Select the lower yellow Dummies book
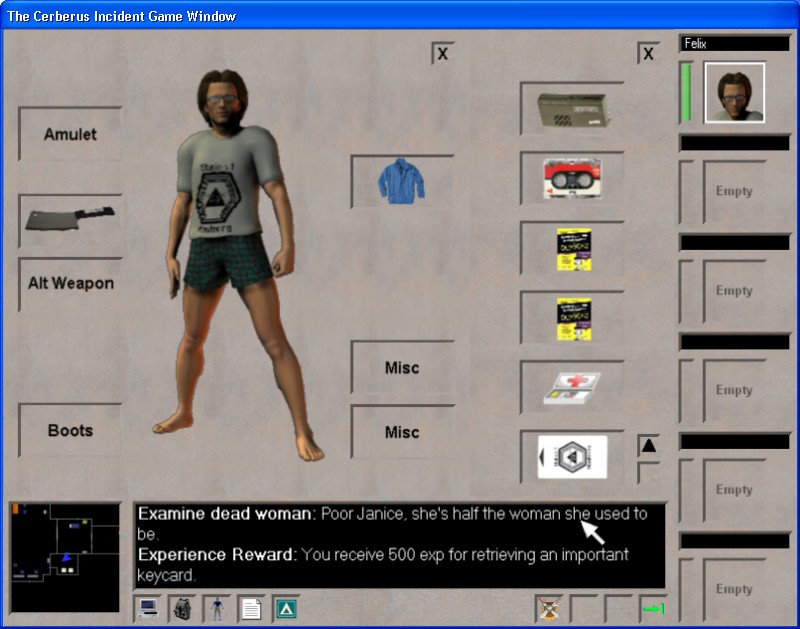 click(x=572, y=318)
